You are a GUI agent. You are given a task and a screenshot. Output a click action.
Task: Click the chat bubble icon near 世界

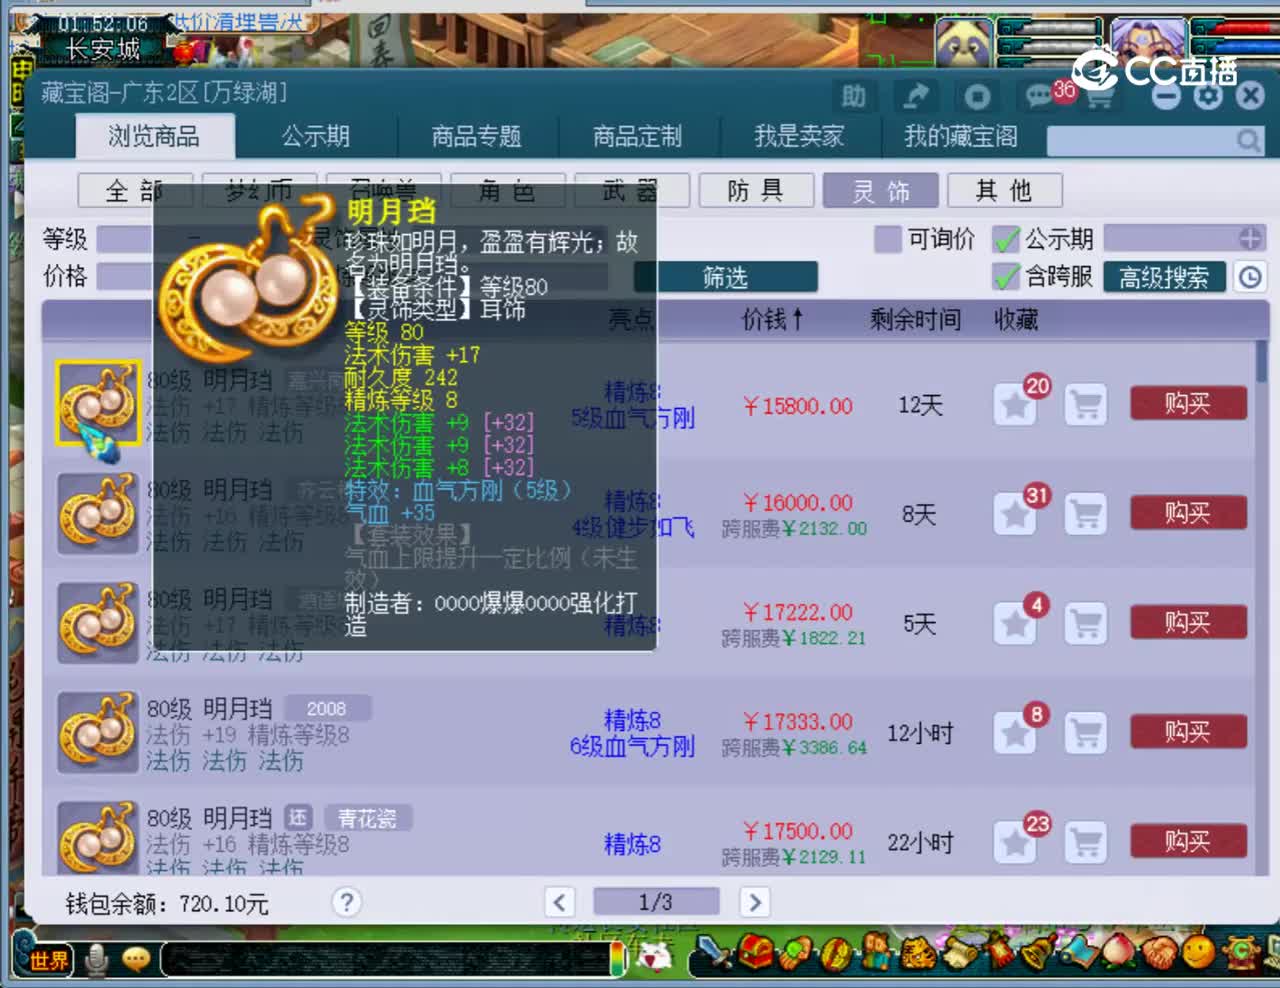(135, 960)
